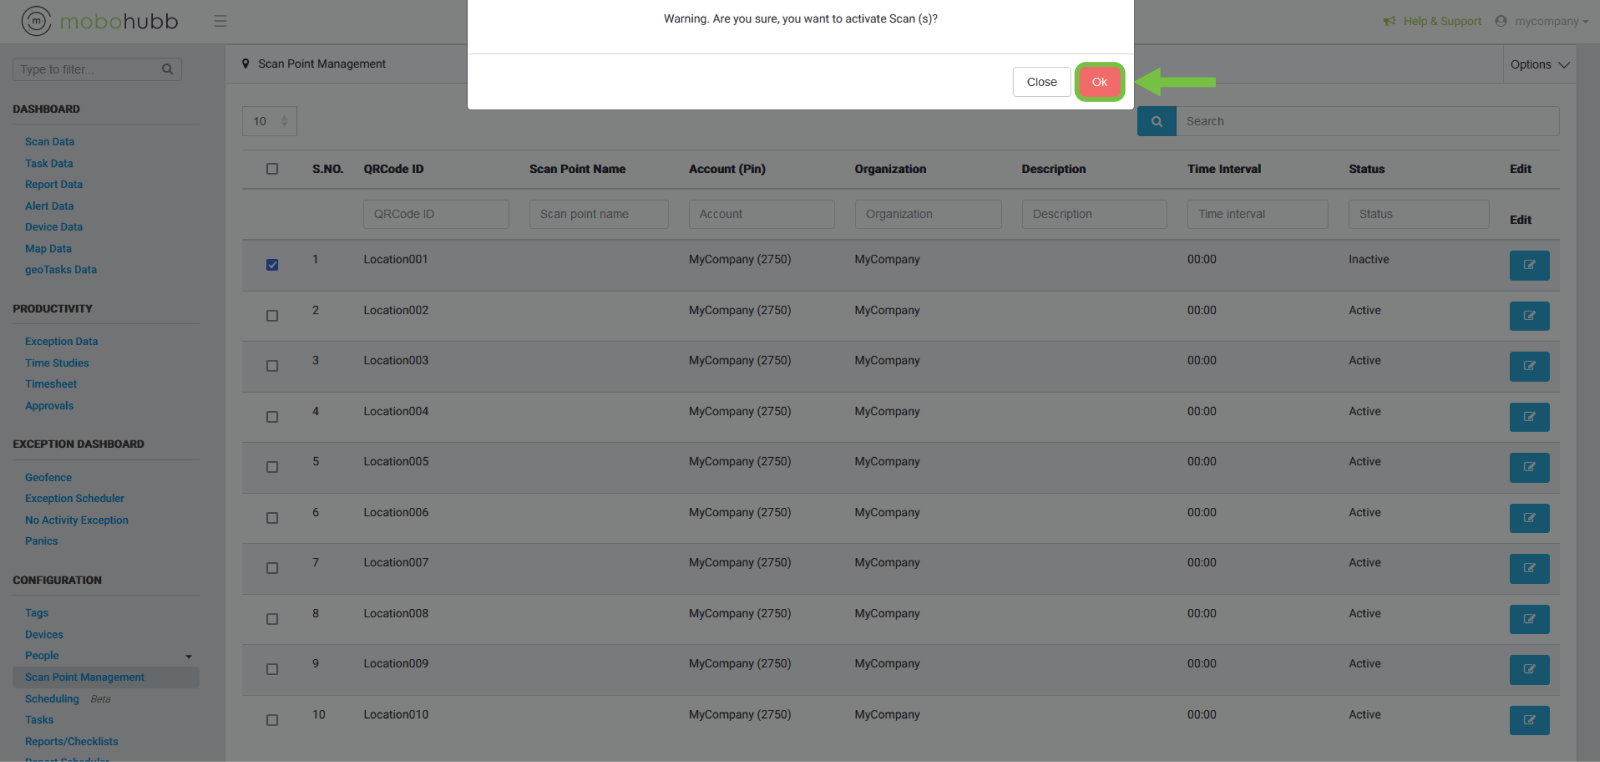Click the hamburger menu icon beside the logo
Viewport: 1600px width, 762px height.
[x=220, y=21]
